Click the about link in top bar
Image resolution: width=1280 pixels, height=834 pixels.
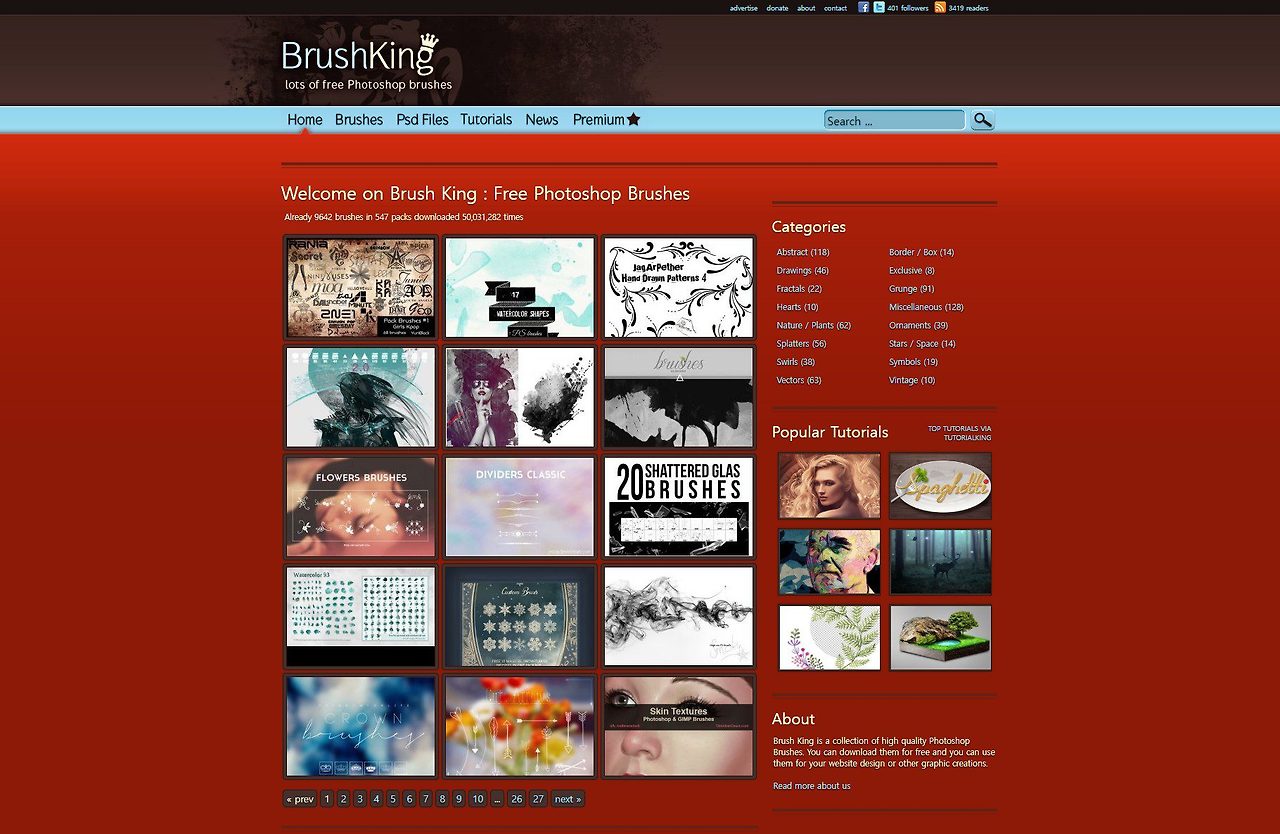(806, 8)
